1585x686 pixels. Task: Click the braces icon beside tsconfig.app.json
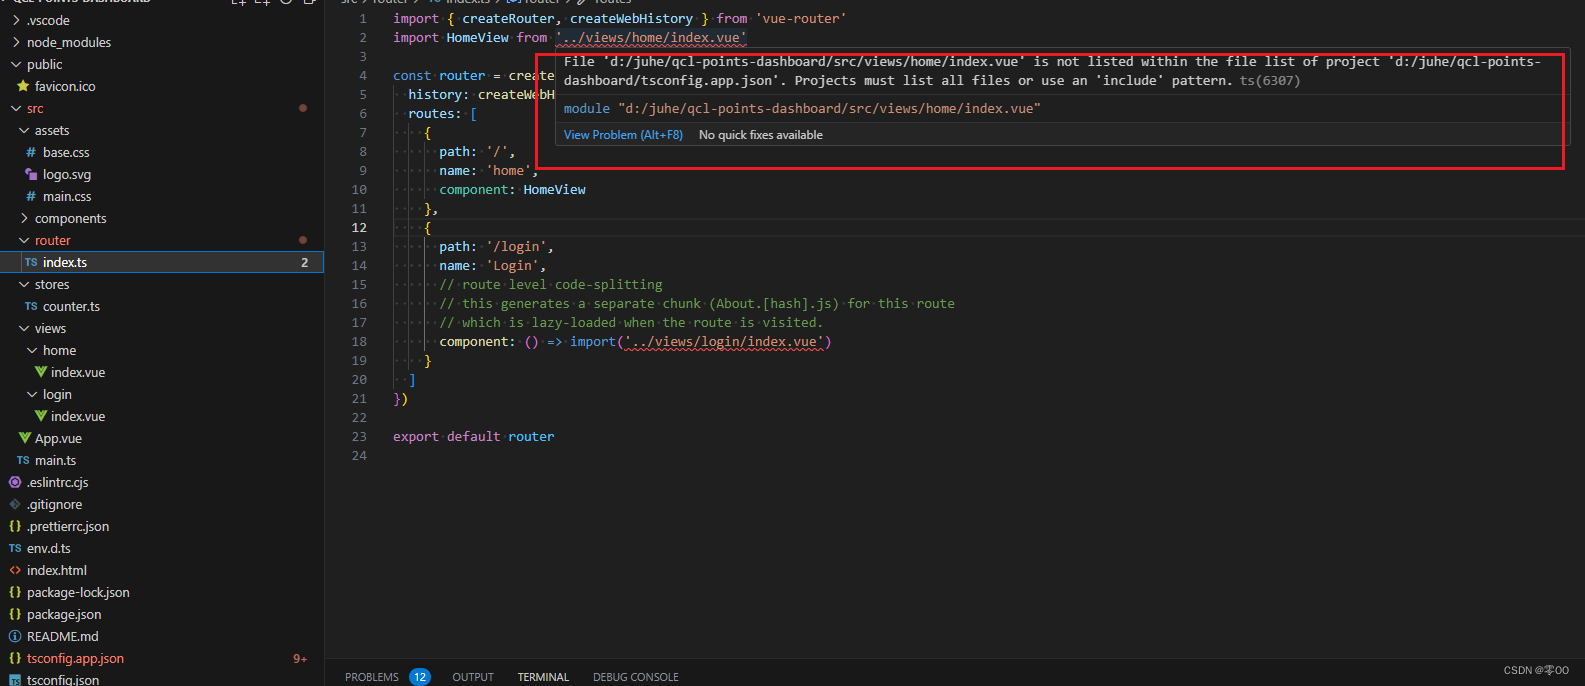15,658
